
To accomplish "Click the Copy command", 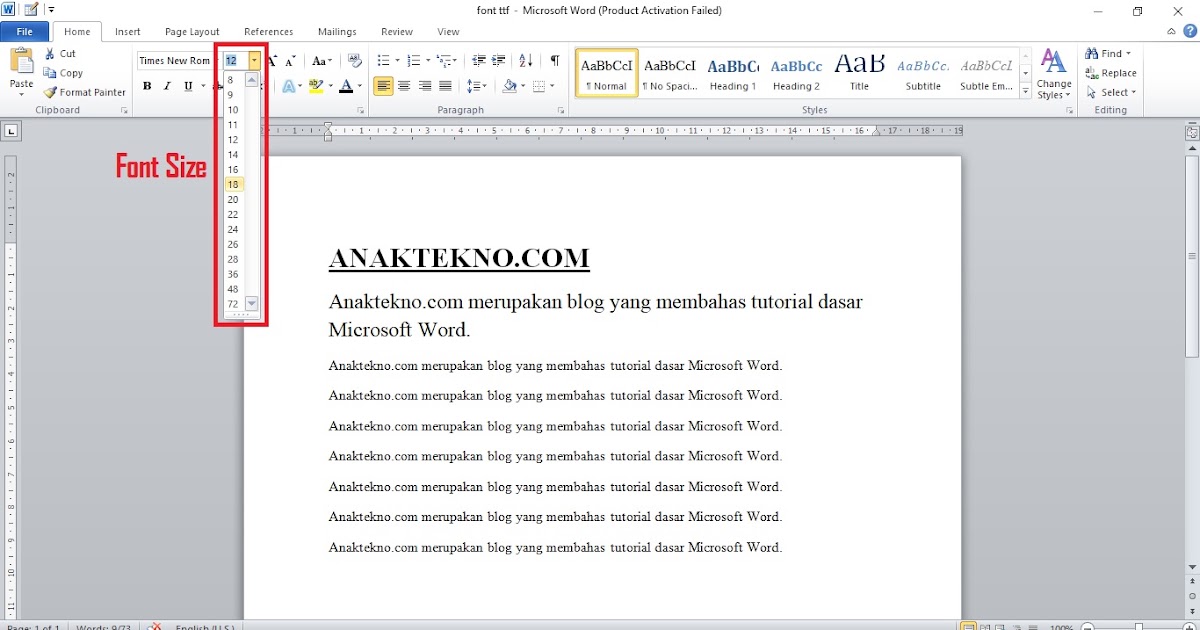I will point(63,73).
